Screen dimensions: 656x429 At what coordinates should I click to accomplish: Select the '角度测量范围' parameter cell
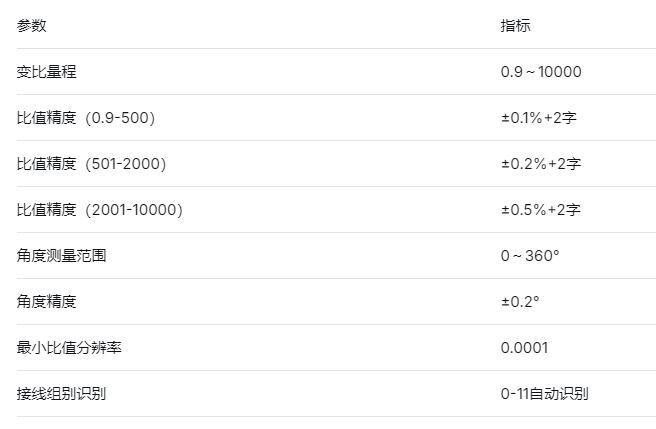tap(62, 256)
